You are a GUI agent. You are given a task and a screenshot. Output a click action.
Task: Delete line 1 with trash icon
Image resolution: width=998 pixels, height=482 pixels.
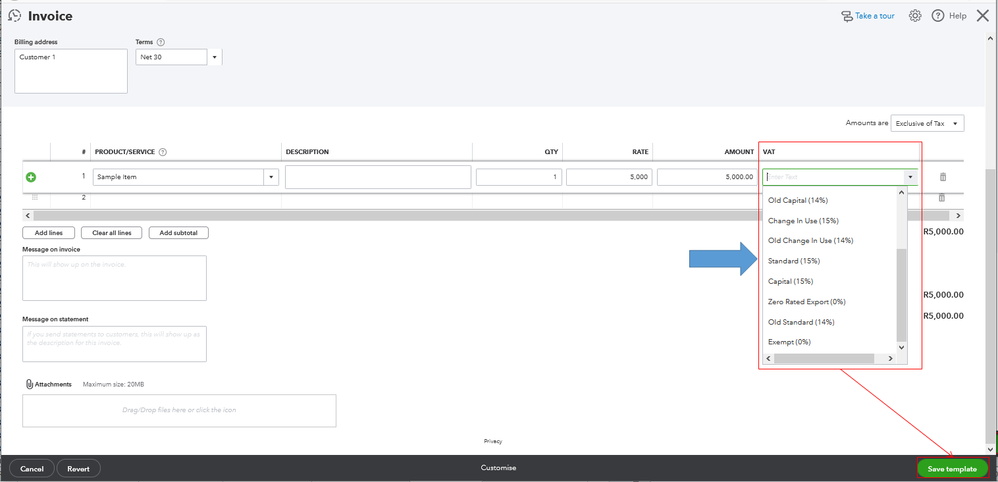943,177
